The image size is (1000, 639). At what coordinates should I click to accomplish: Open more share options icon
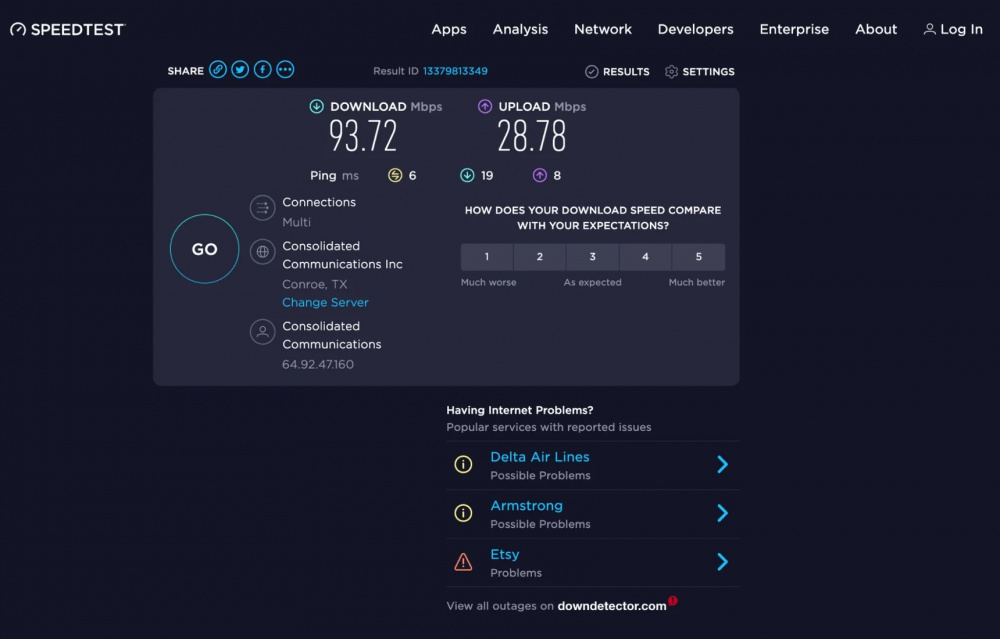285,70
